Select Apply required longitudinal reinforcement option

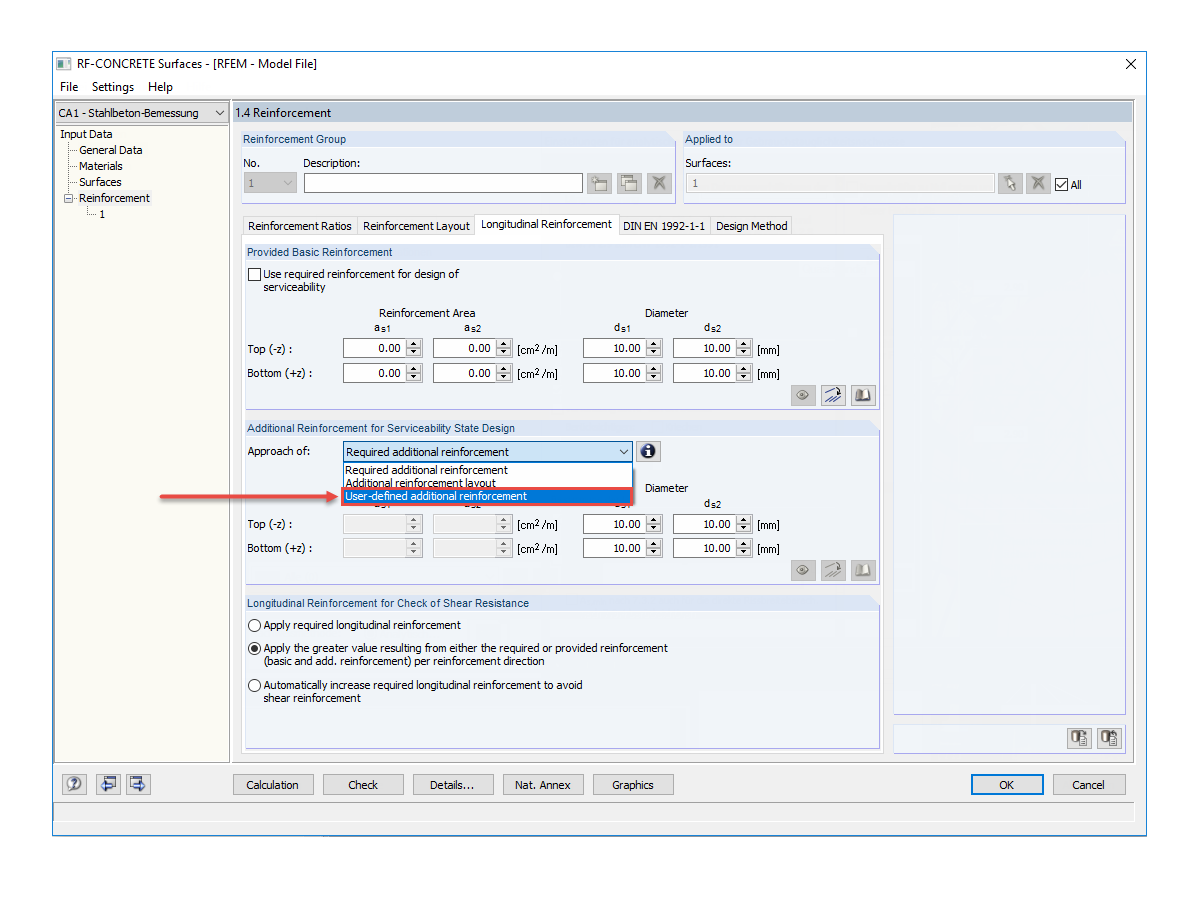[x=254, y=625]
